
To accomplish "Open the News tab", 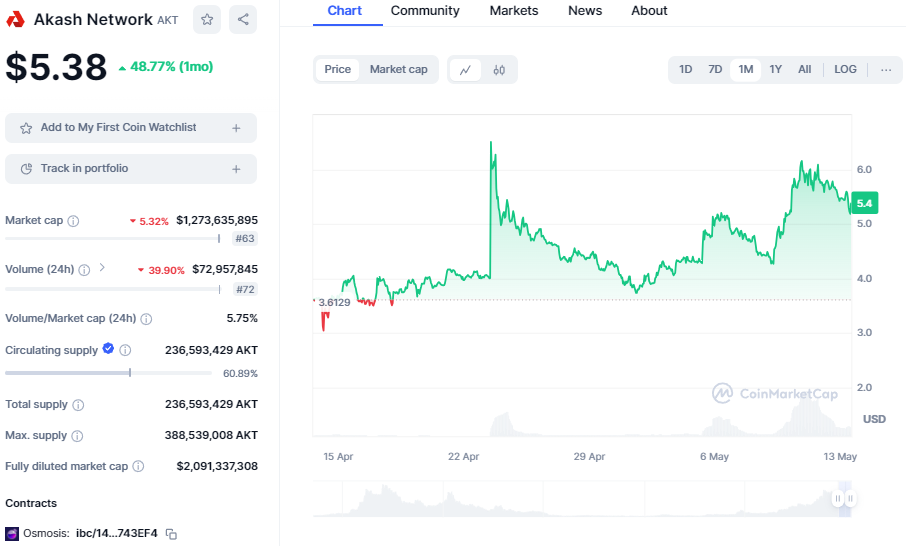I will coord(585,11).
